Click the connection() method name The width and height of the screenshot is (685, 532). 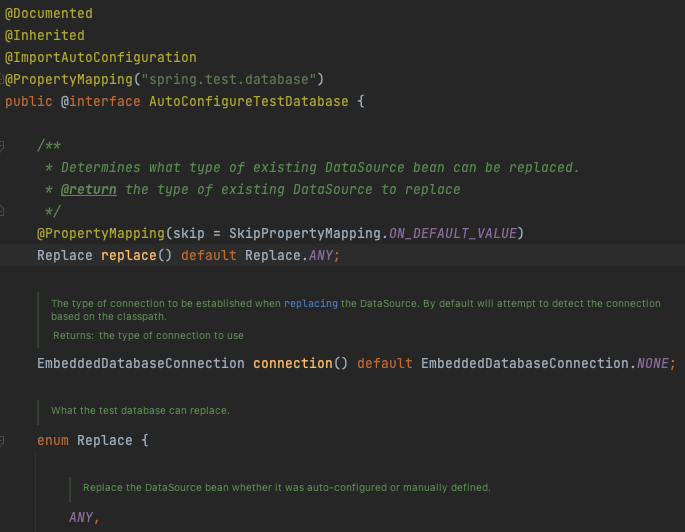(293, 363)
